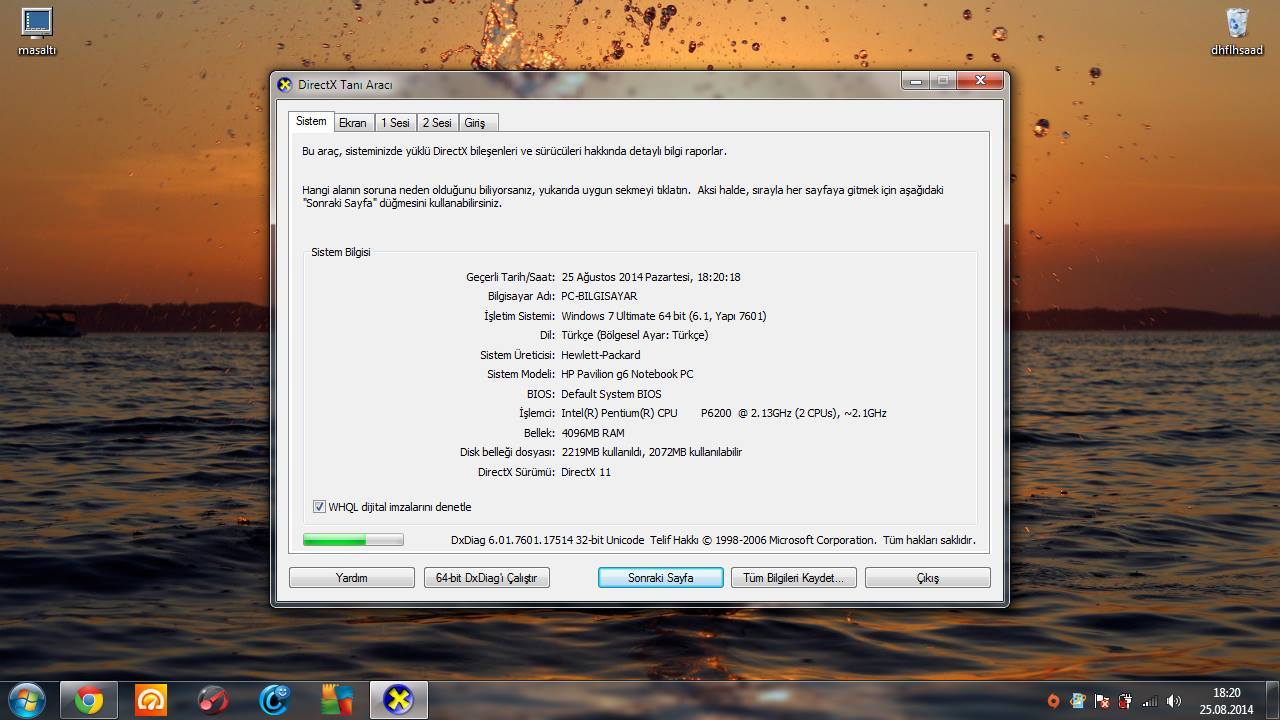Open AVG antivirus from the taskbar
This screenshot has height=720, width=1280.
[x=337, y=700]
